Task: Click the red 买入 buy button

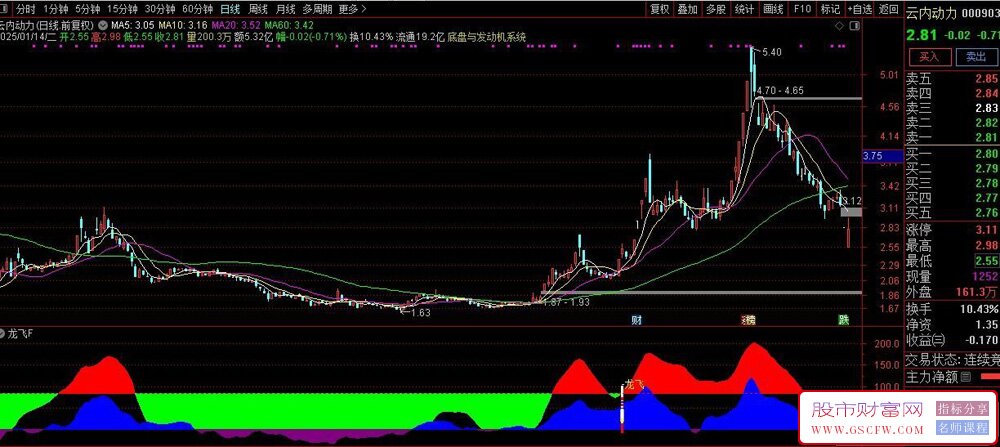Action: [x=929, y=57]
